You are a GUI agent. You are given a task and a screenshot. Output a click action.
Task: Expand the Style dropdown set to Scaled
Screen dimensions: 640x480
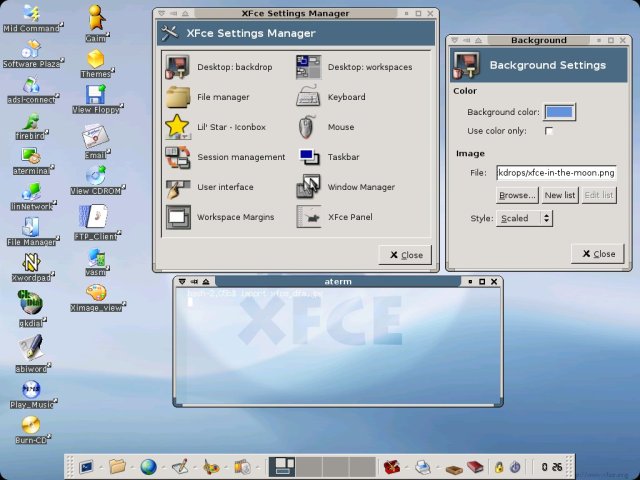coord(525,218)
